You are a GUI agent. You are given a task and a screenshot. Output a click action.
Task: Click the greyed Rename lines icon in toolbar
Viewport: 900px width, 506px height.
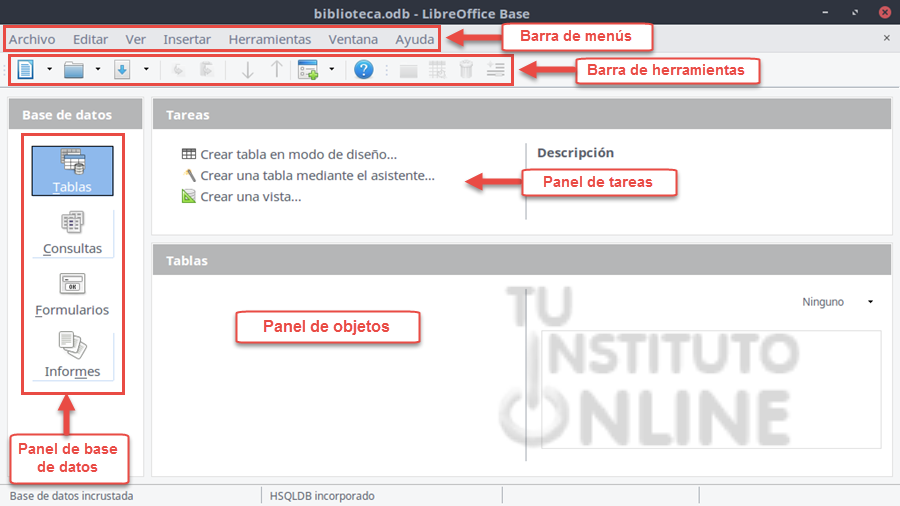coord(496,70)
